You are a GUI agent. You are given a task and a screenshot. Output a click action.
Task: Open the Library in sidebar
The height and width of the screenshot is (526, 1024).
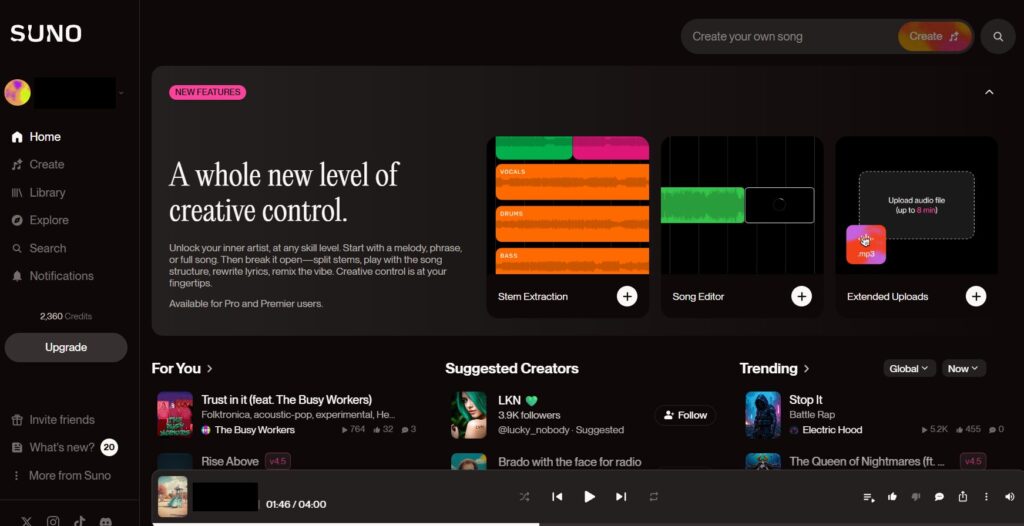tap(39, 193)
